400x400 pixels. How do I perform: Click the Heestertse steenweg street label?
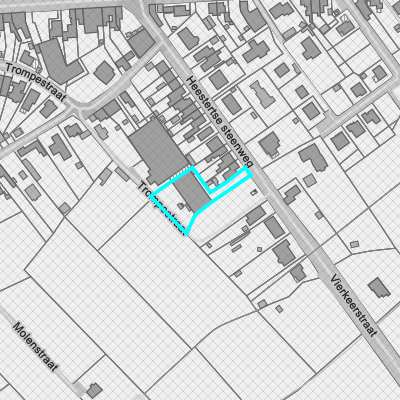point(220,122)
